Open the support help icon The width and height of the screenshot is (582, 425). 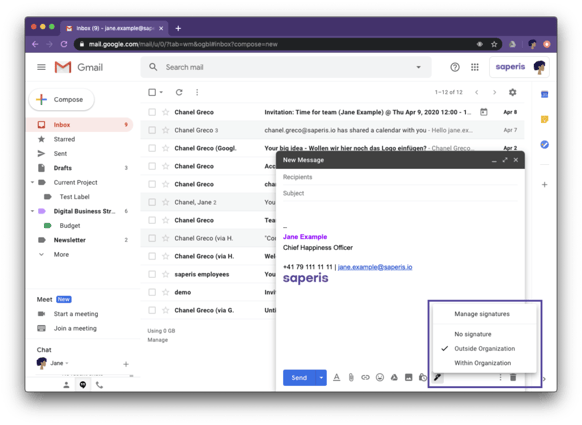pyautogui.click(x=455, y=67)
